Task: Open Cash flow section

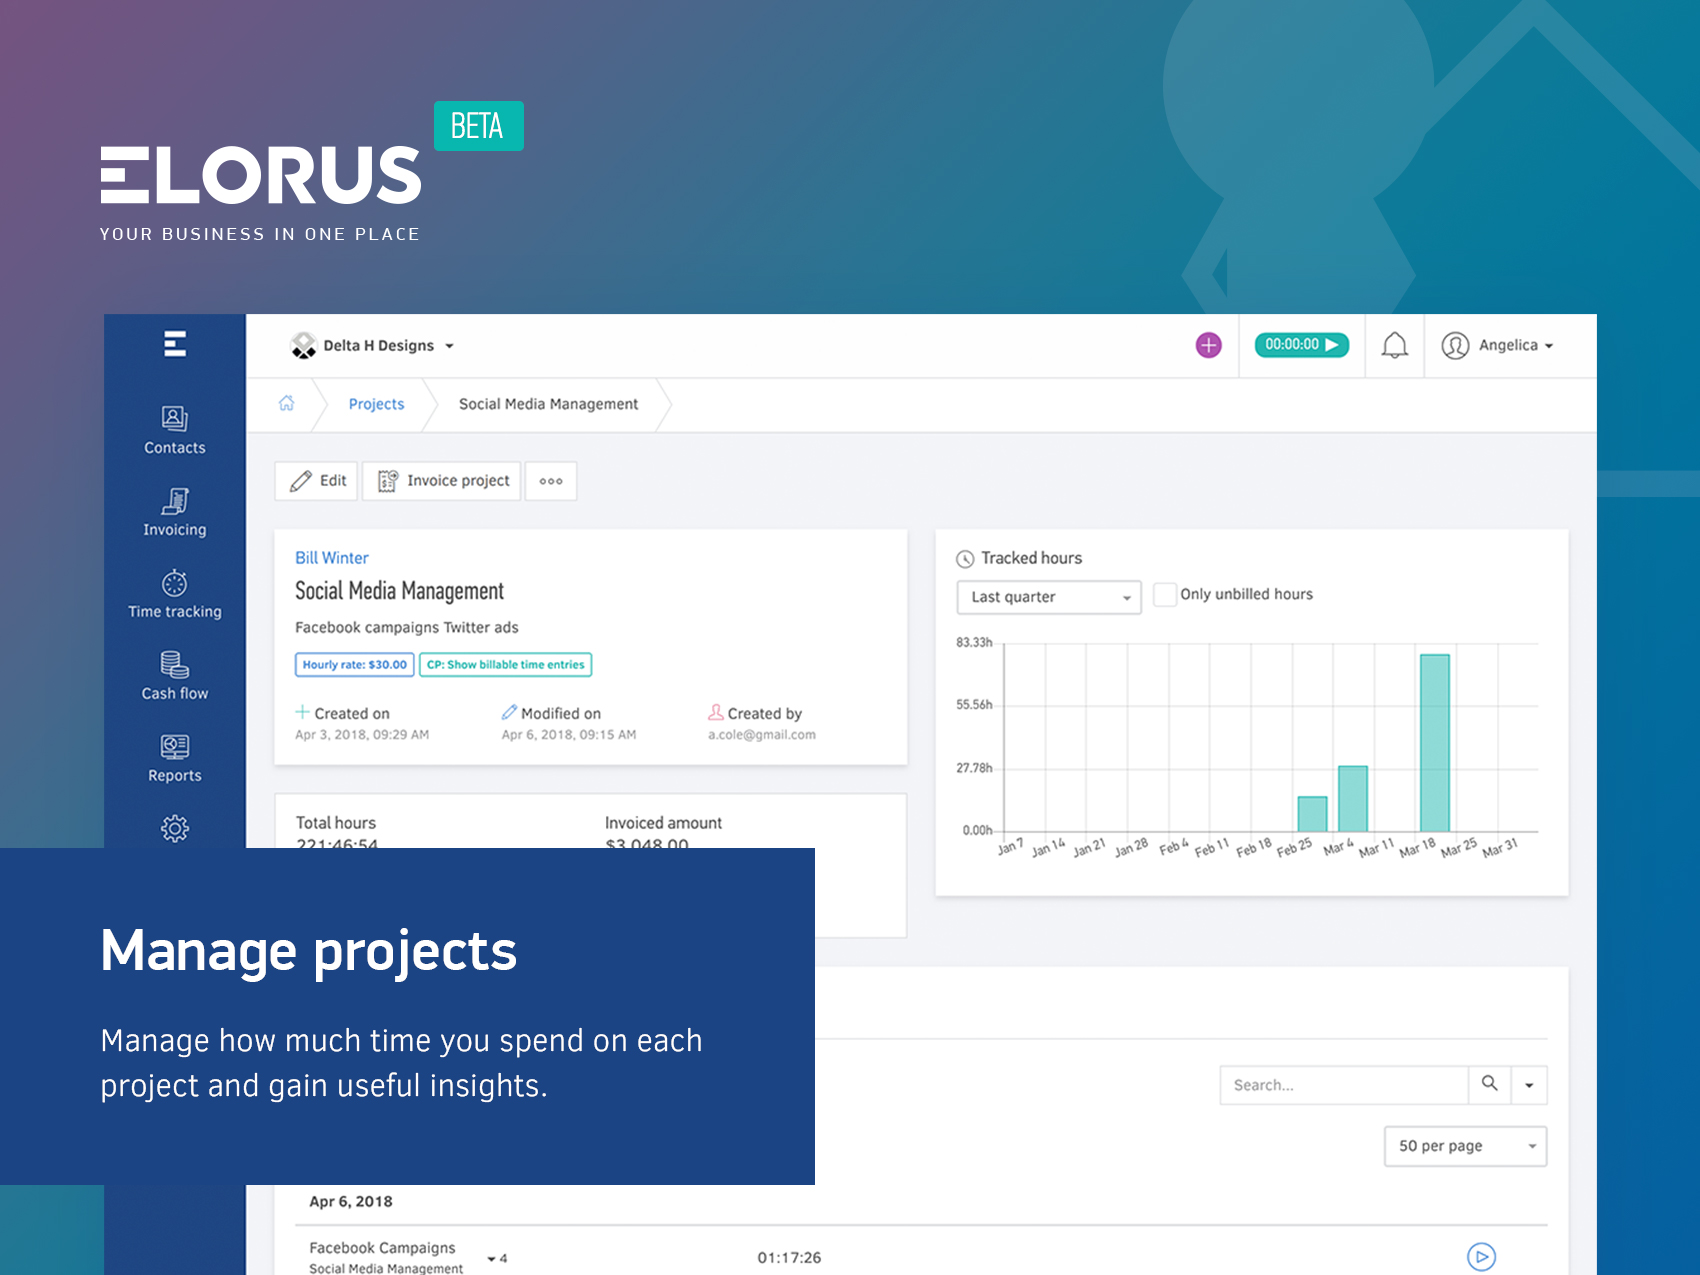Action: (x=175, y=677)
